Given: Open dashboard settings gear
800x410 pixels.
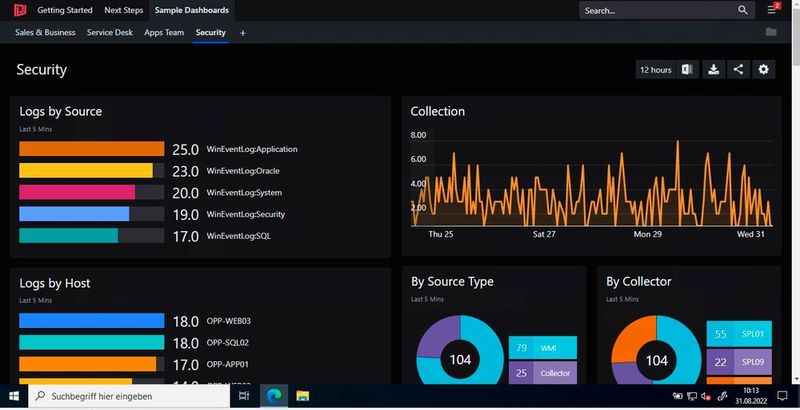Looking at the screenshot, I should tap(765, 69).
